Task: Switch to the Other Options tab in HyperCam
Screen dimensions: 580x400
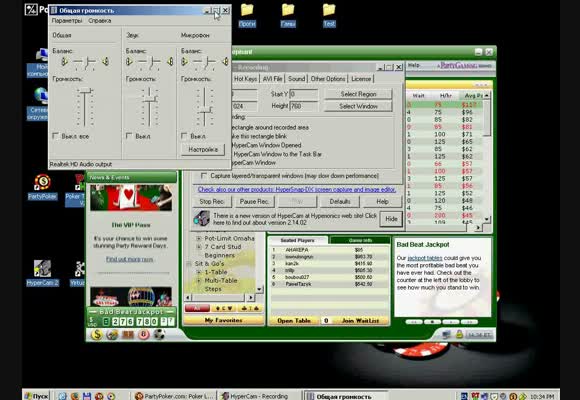Action: [328, 78]
